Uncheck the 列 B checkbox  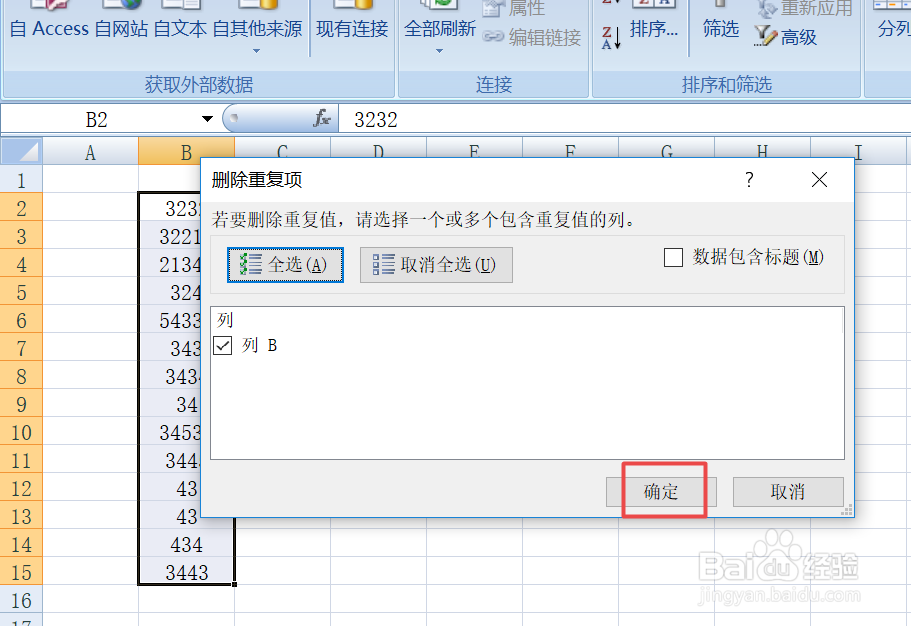222,347
